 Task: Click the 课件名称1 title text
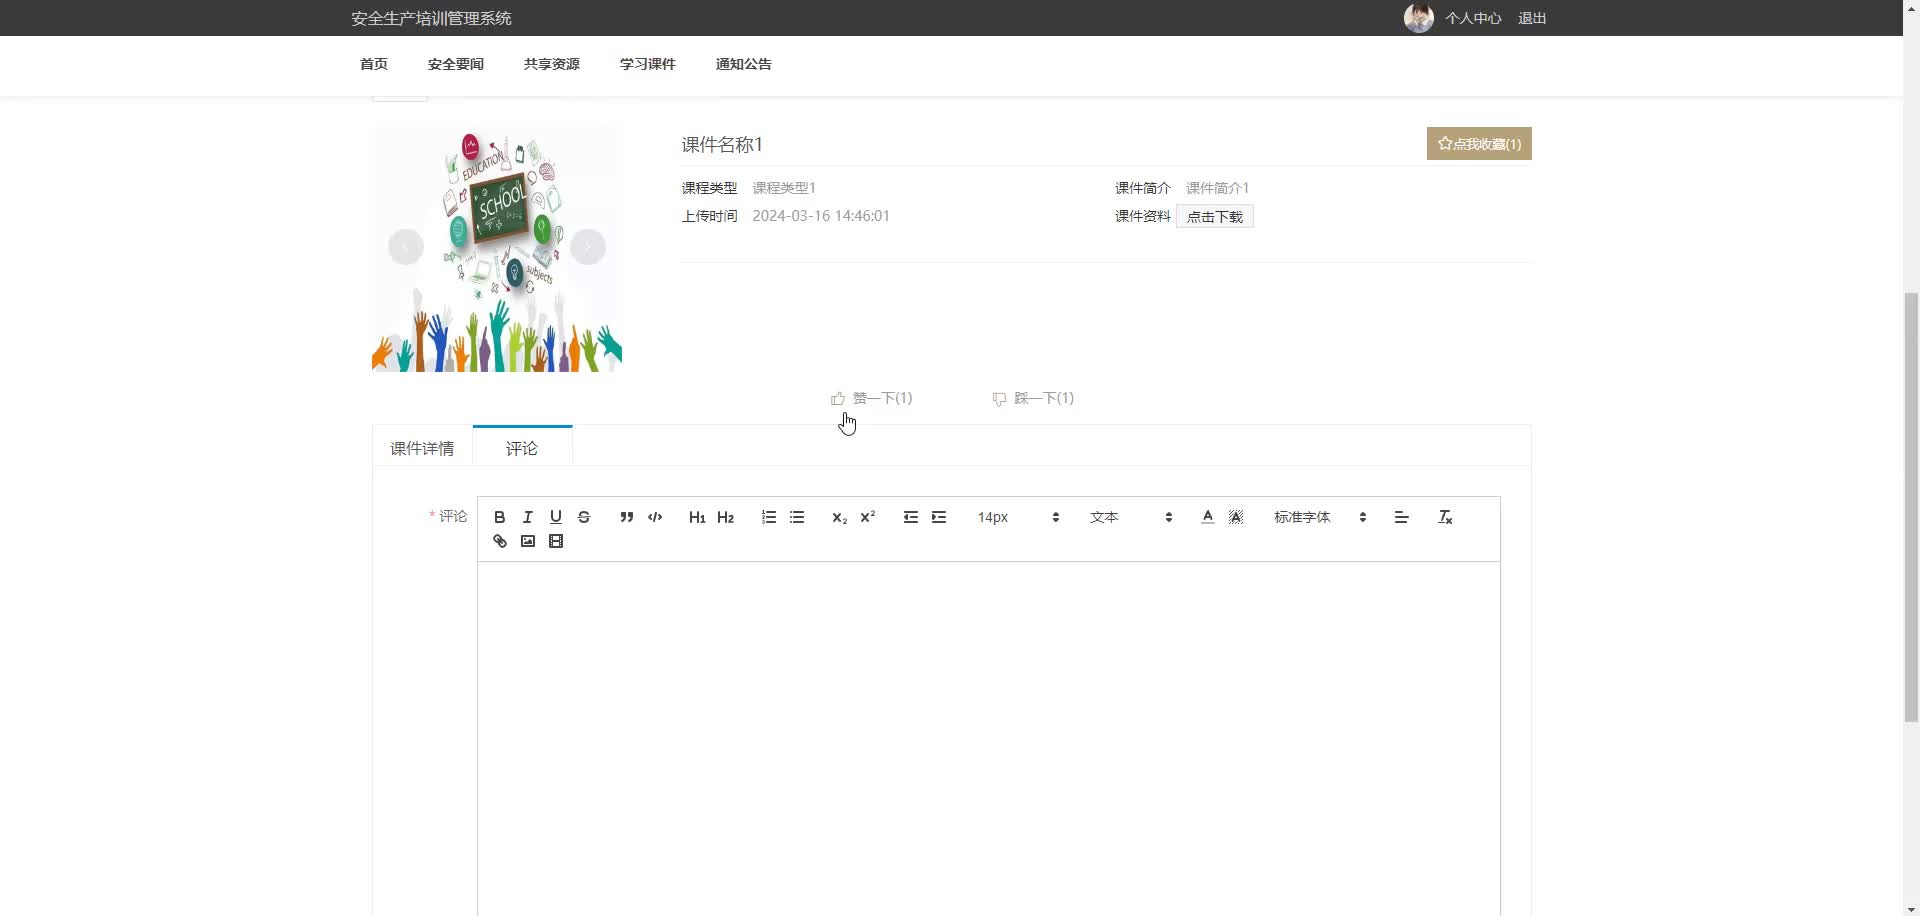(x=722, y=144)
